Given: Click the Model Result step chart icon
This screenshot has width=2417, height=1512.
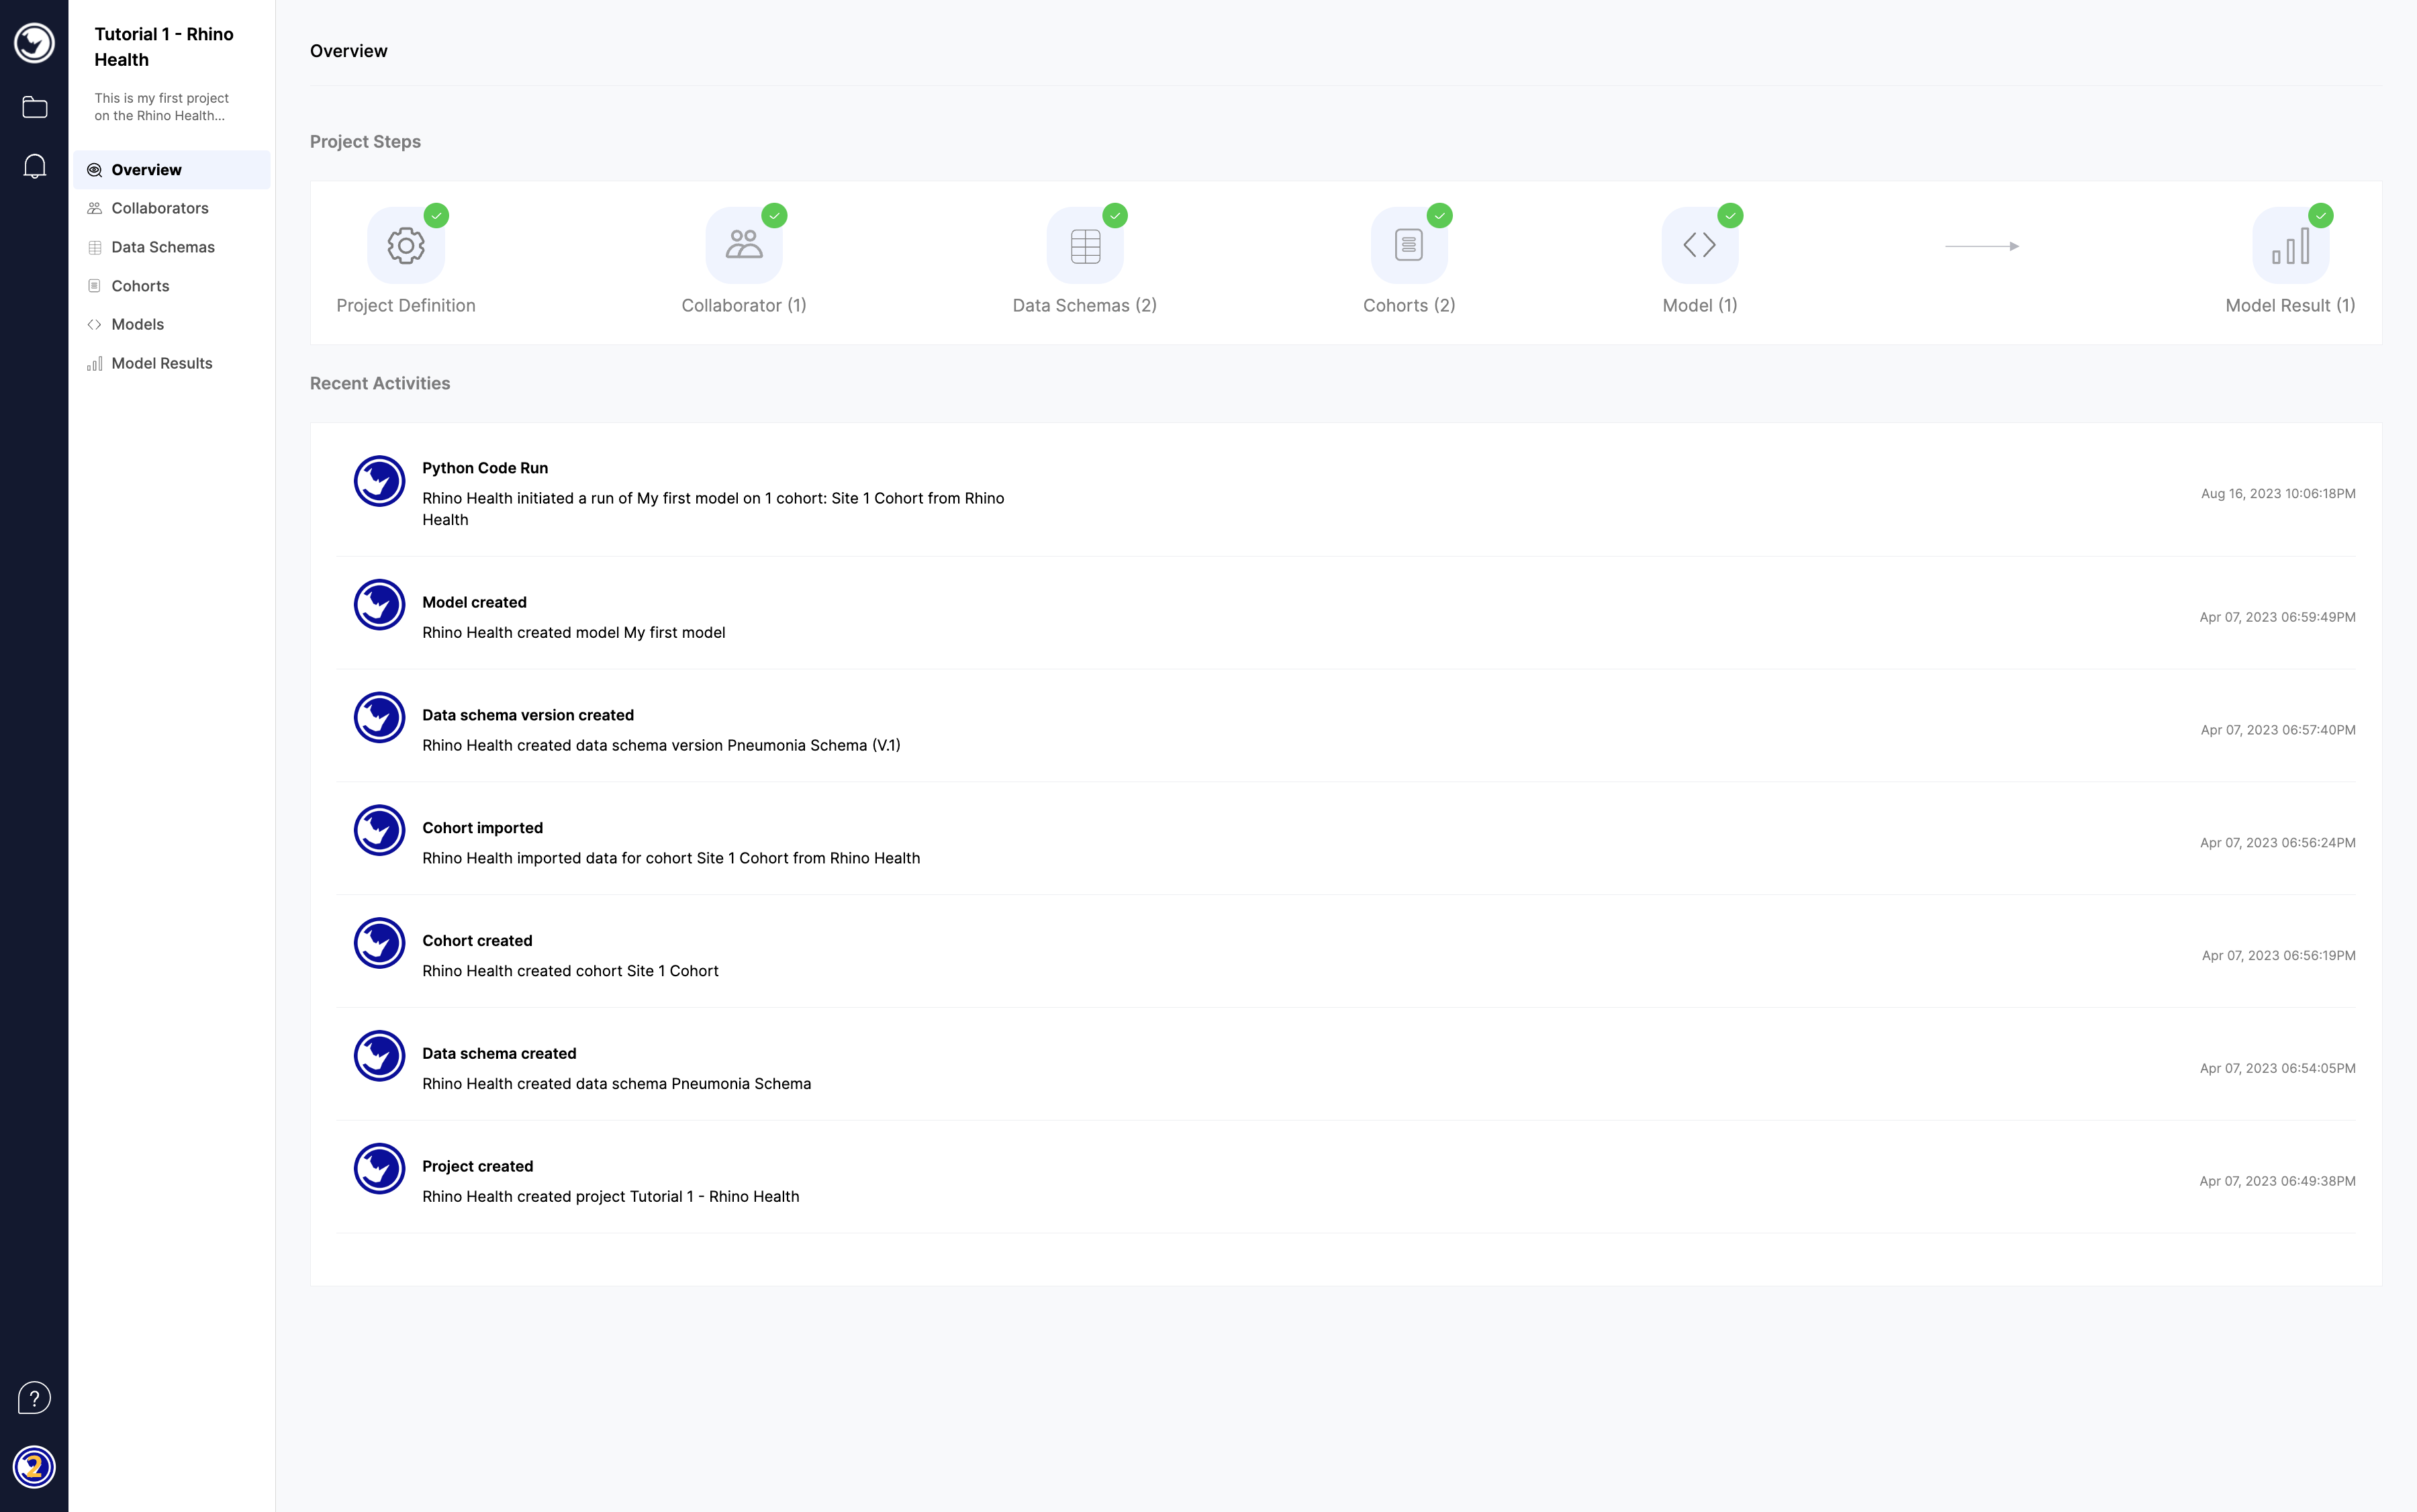Looking at the screenshot, I should click(x=2291, y=245).
